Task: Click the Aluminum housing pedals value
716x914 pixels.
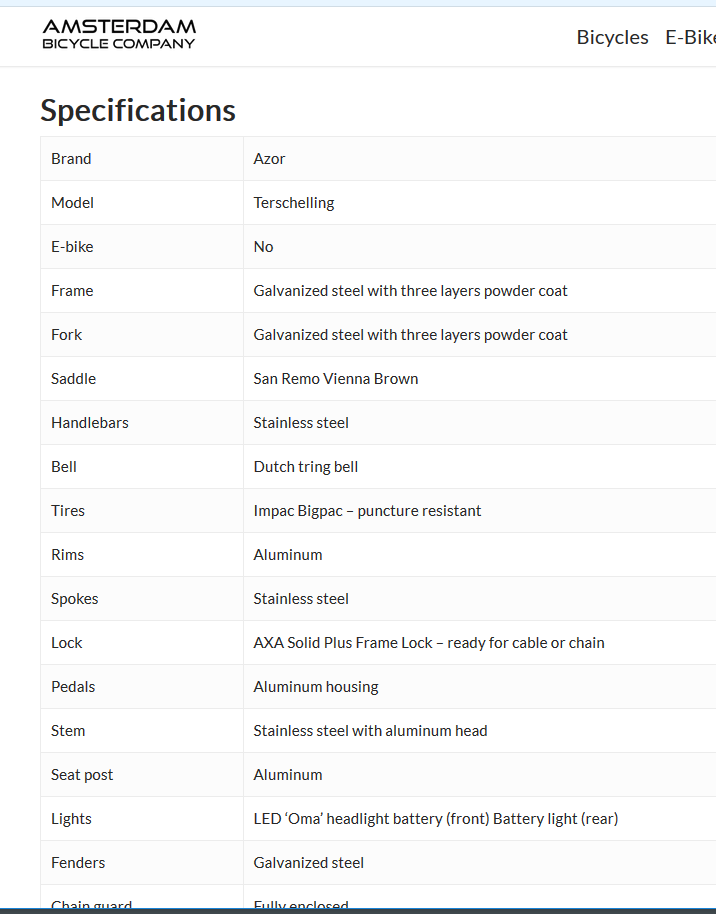Action: pyautogui.click(x=316, y=687)
